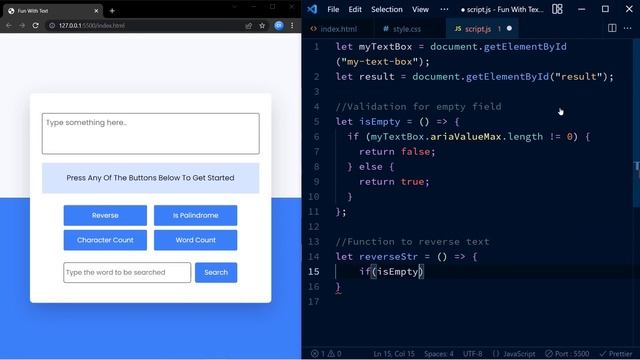Go back in browser history
This screenshot has height=360, width=640.
[9, 25]
